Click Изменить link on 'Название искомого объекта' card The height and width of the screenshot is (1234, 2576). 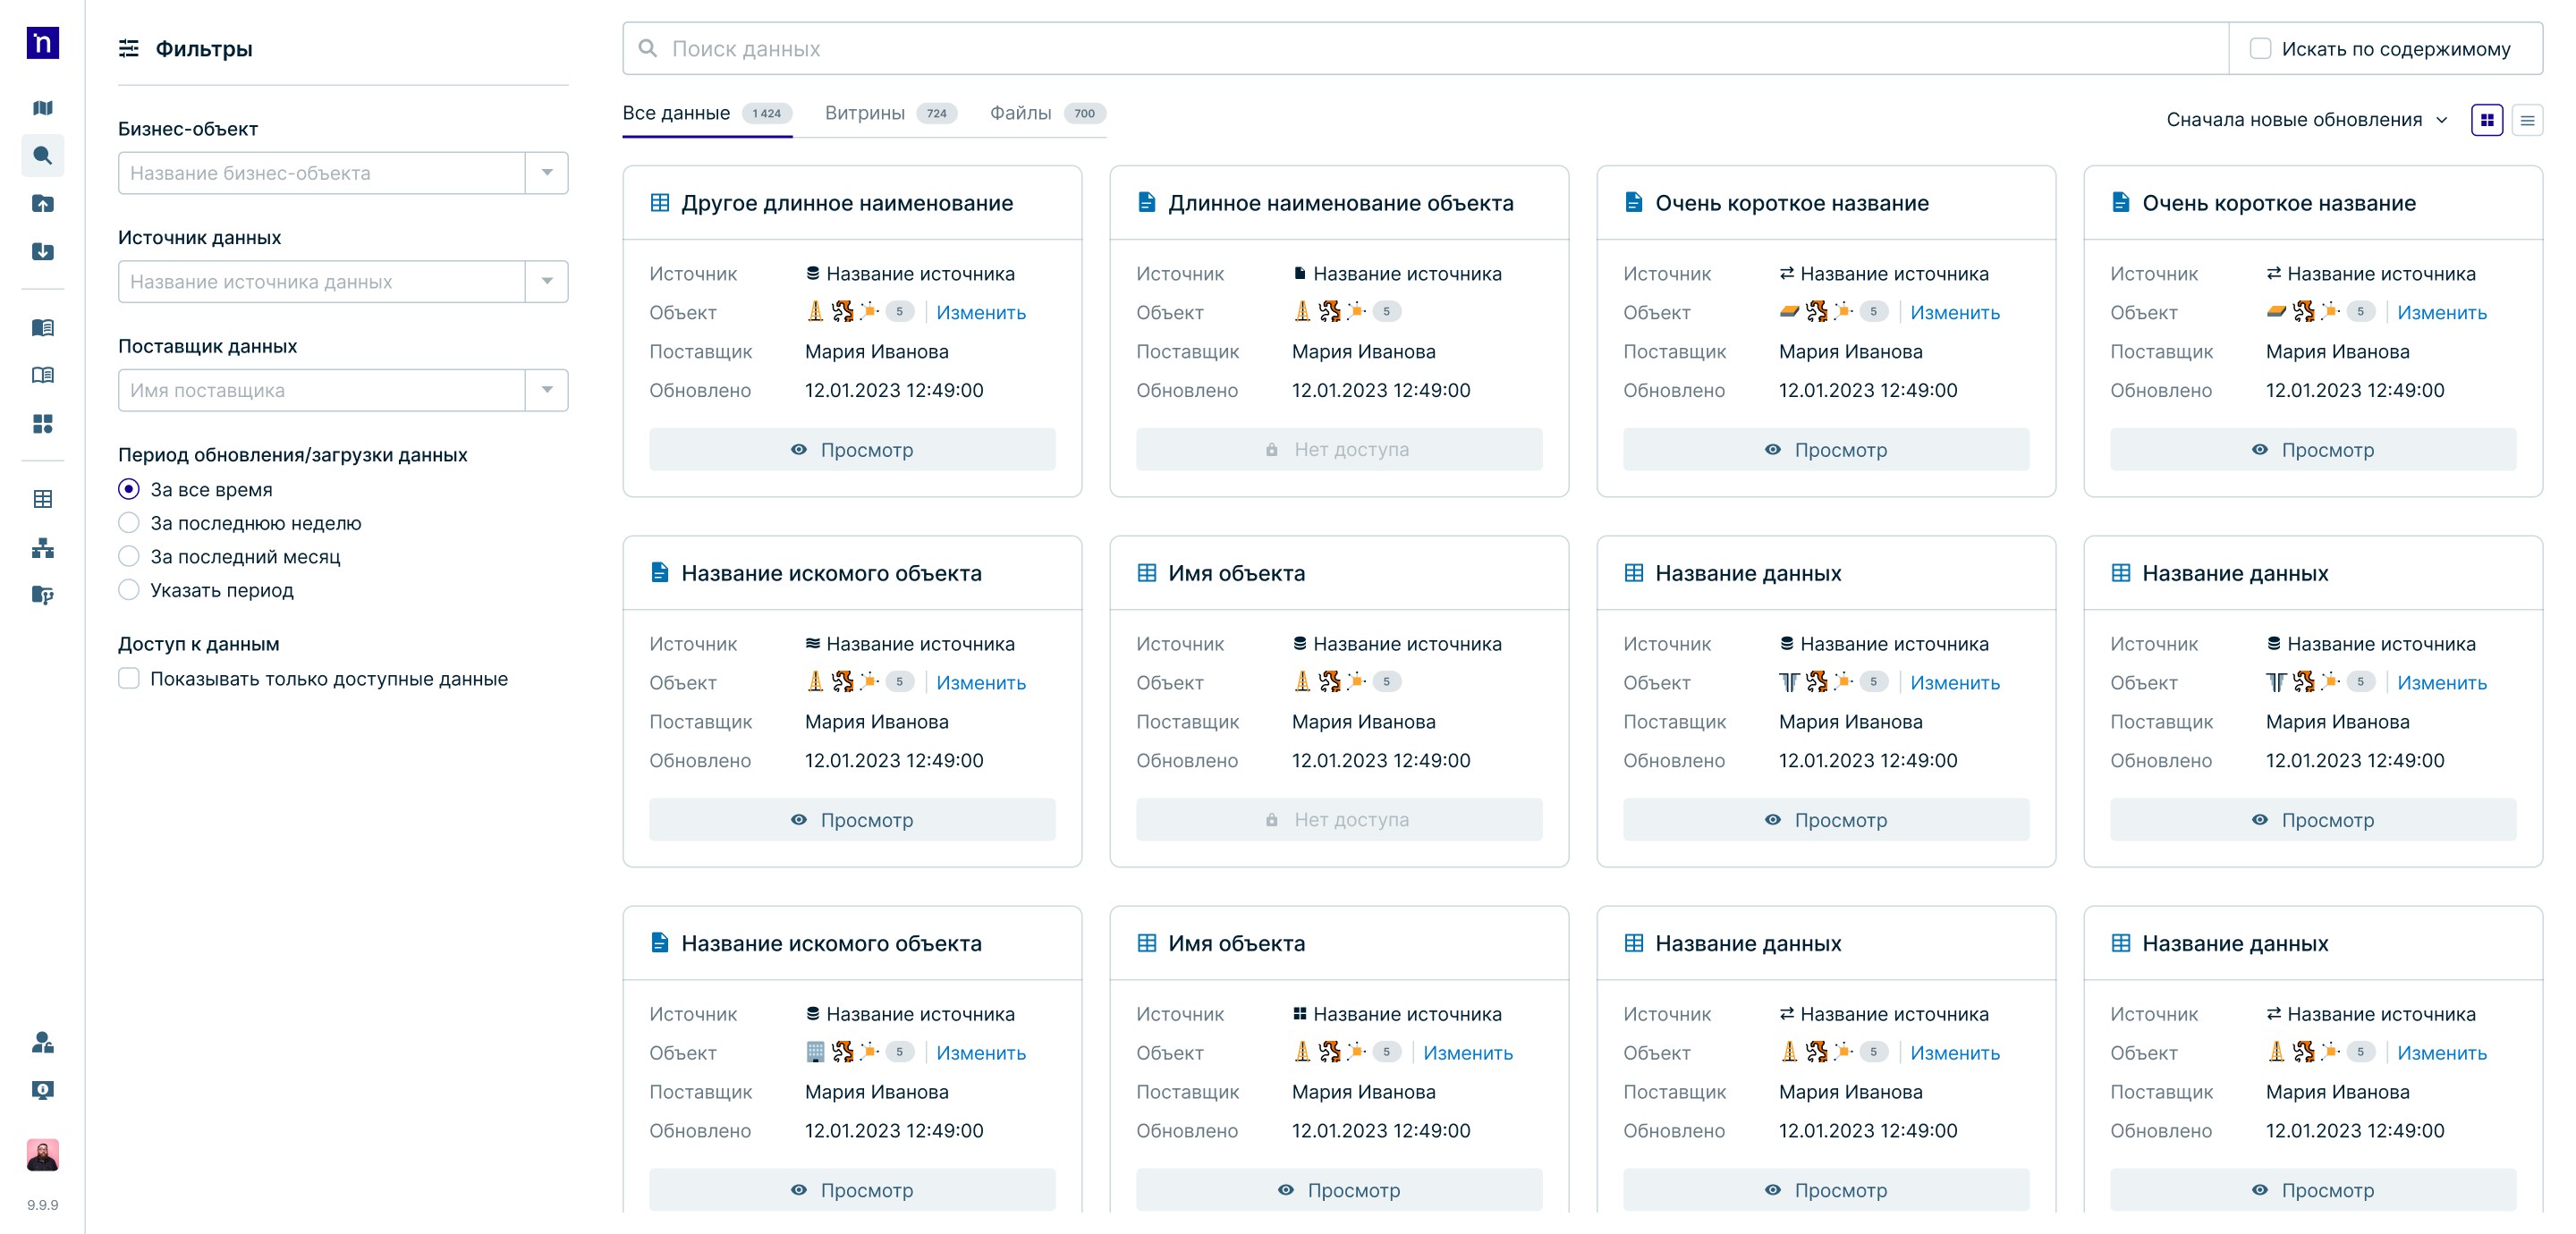point(980,683)
